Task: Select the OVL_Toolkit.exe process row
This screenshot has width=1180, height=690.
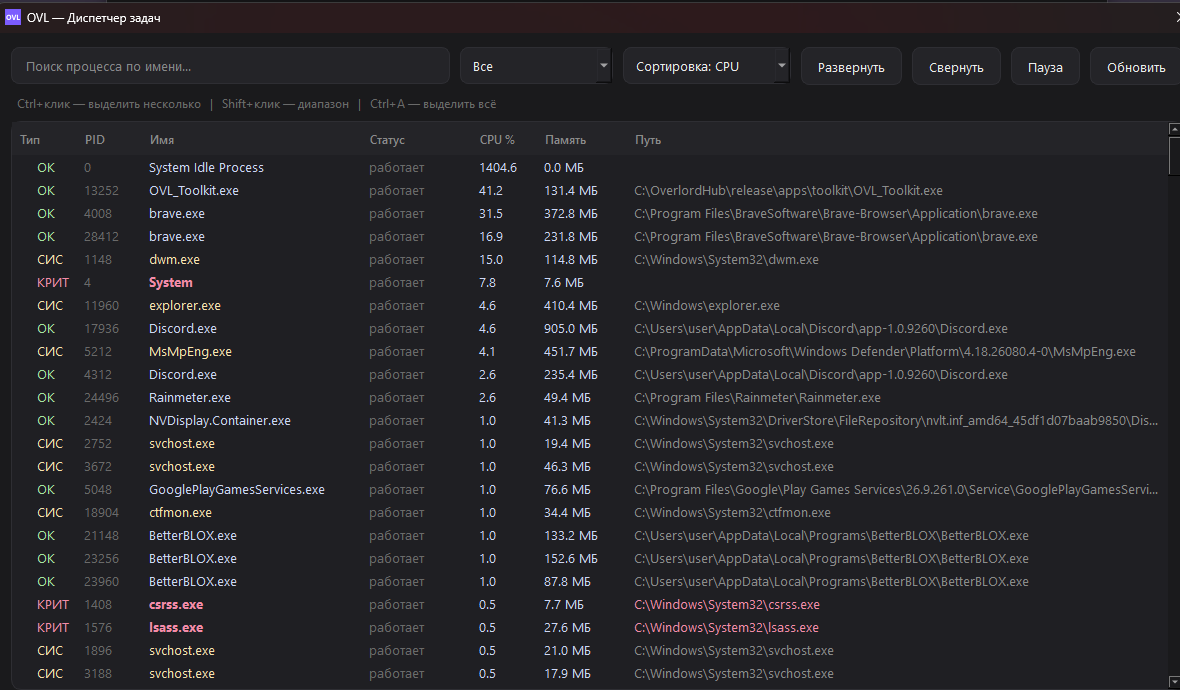Action: (589, 190)
